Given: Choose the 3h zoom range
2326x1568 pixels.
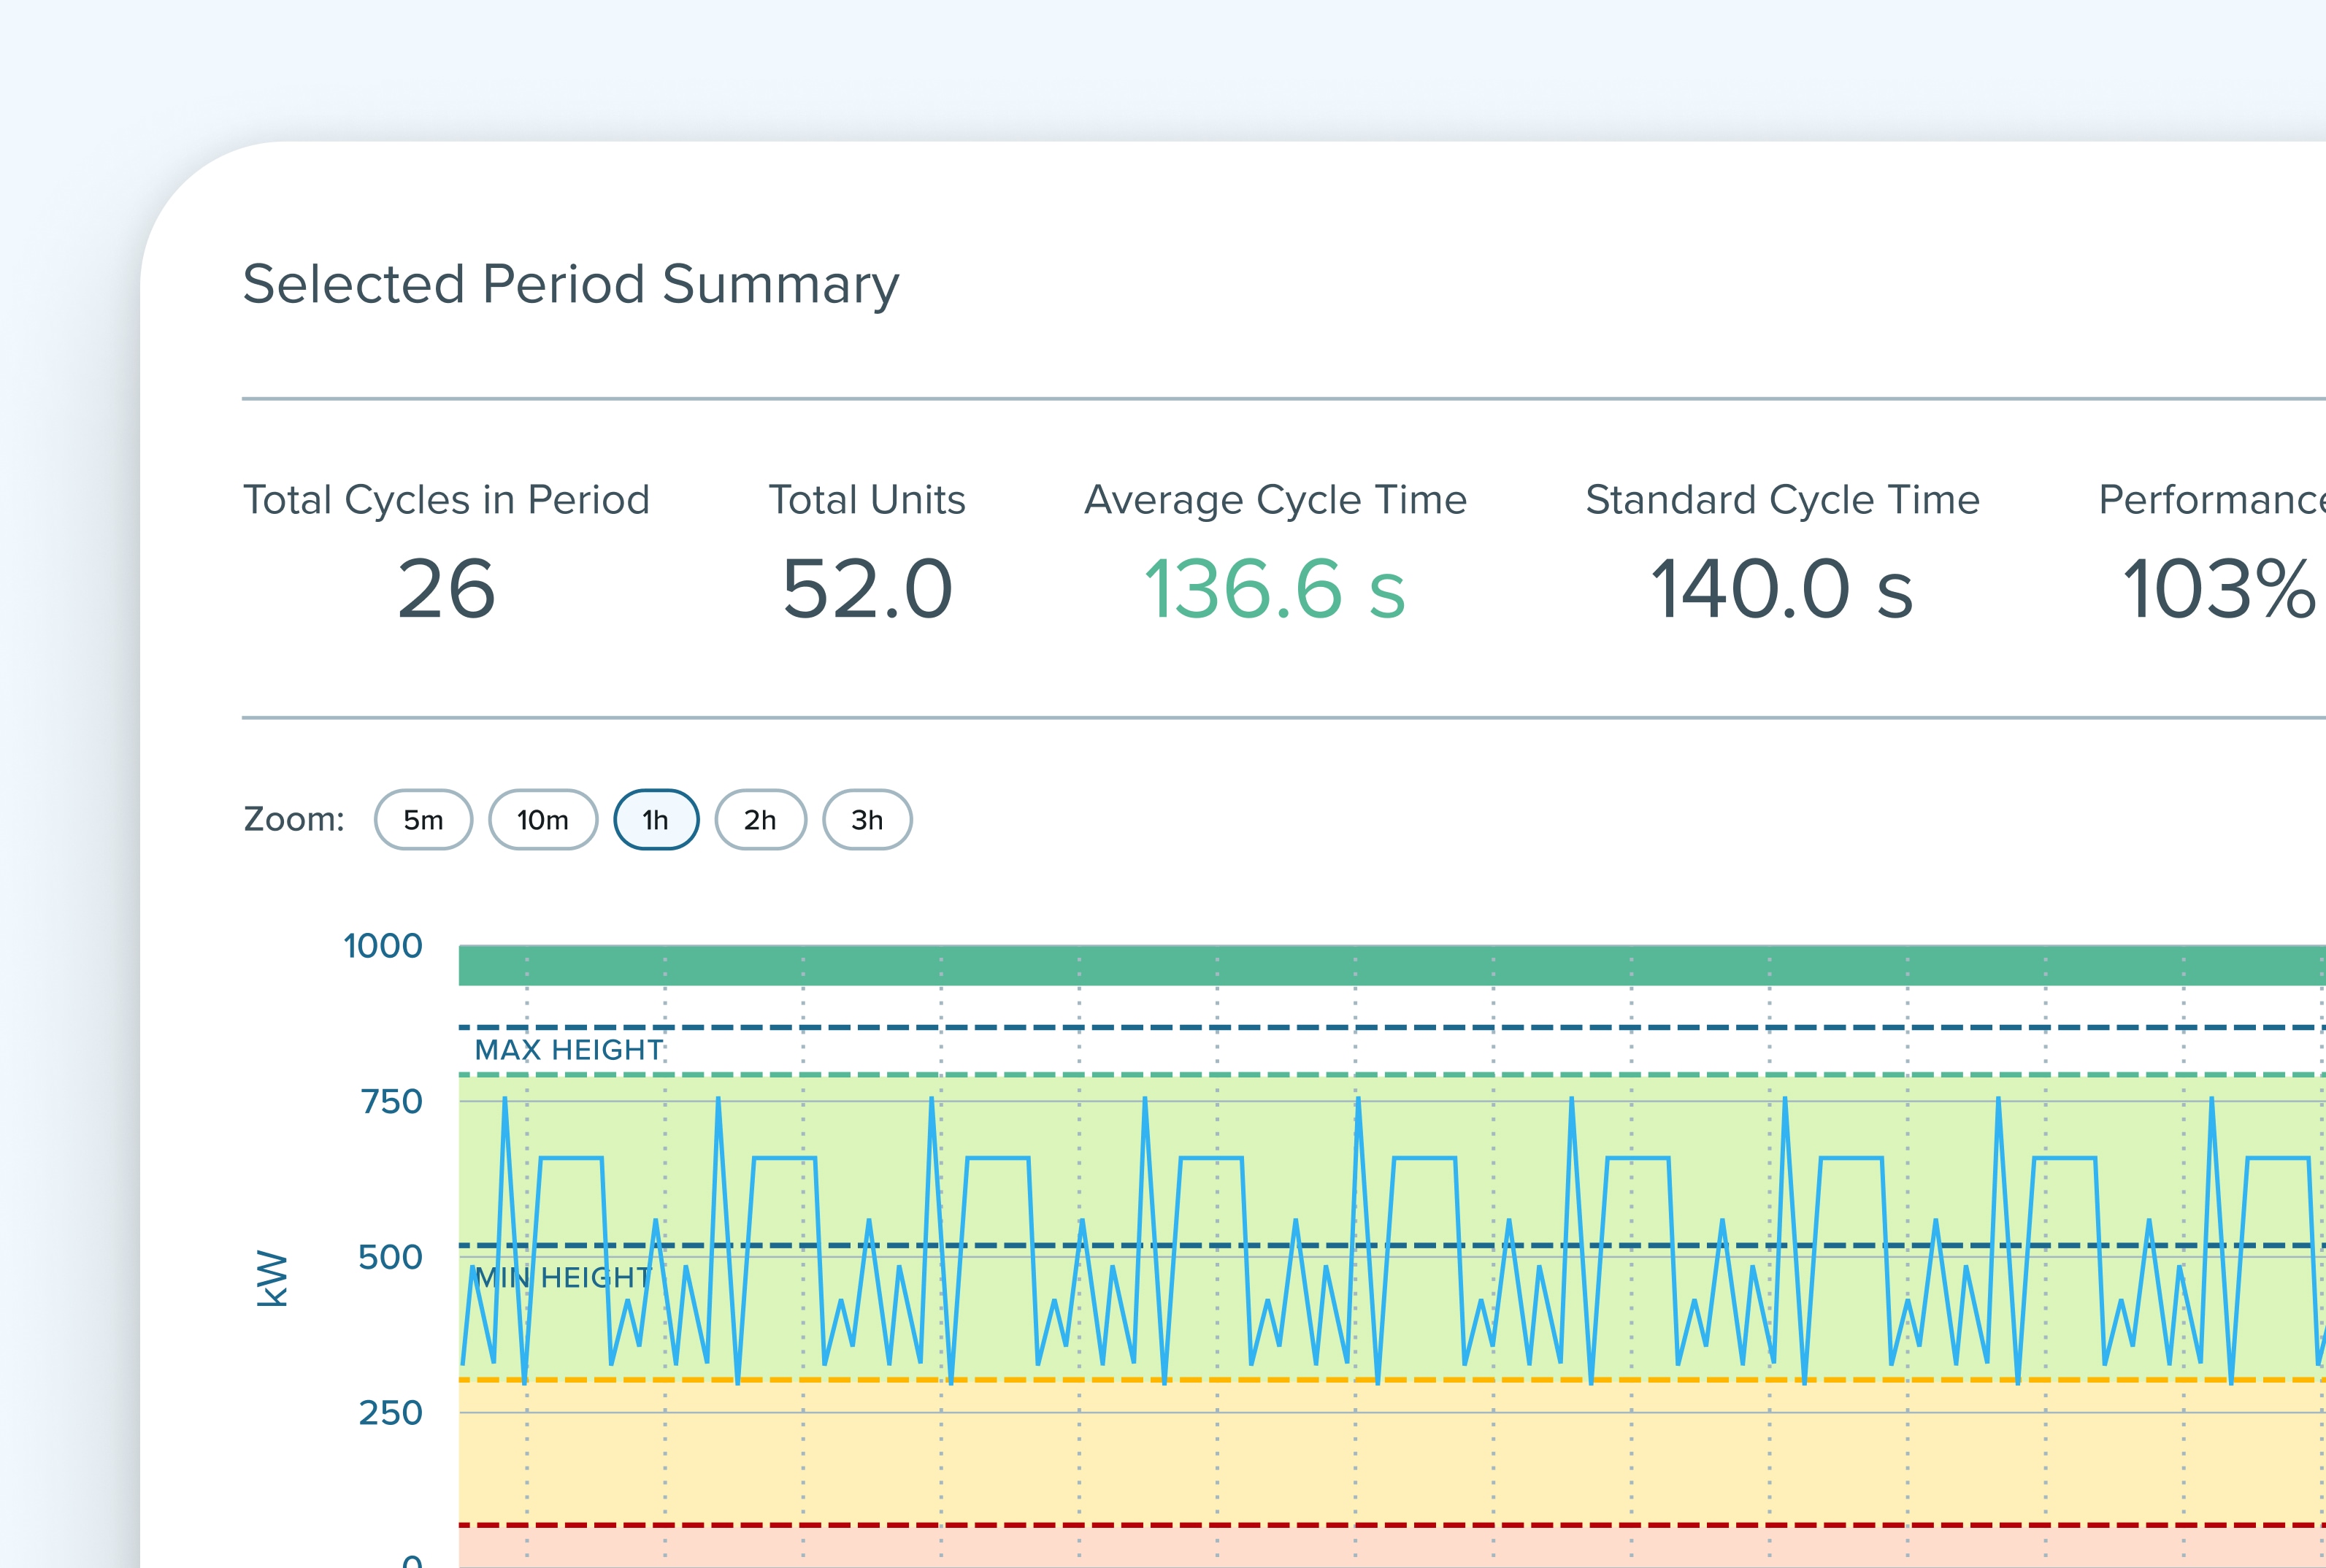Looking at the screenshot, I should [x=867, y=820].
